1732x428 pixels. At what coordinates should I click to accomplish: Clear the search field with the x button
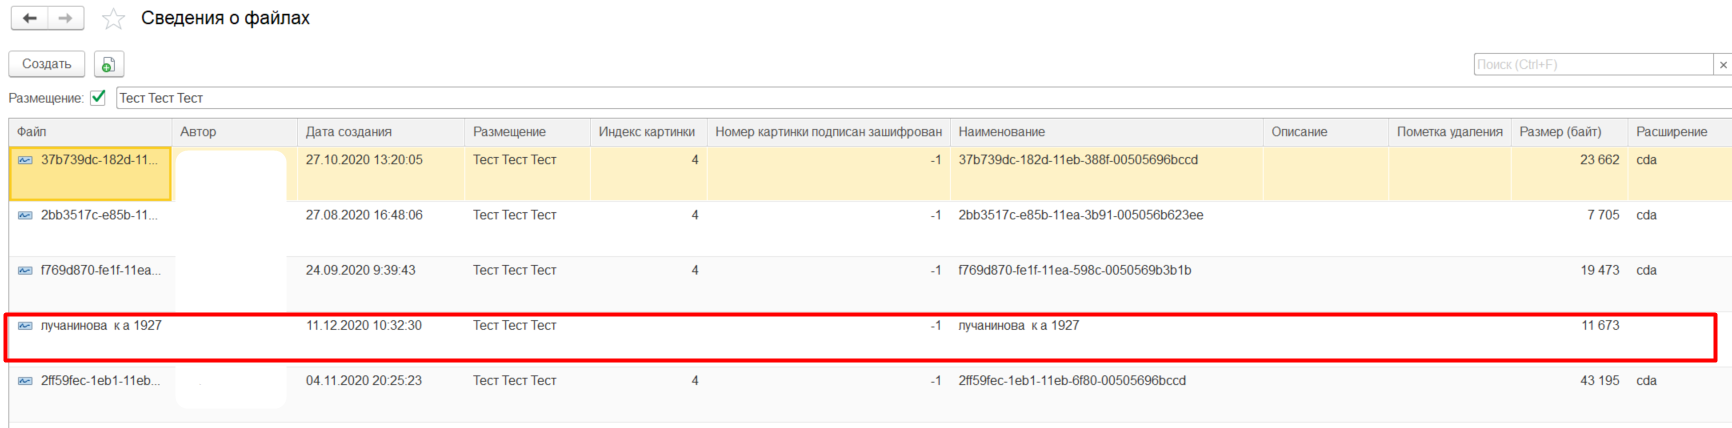pos(1722,64)
